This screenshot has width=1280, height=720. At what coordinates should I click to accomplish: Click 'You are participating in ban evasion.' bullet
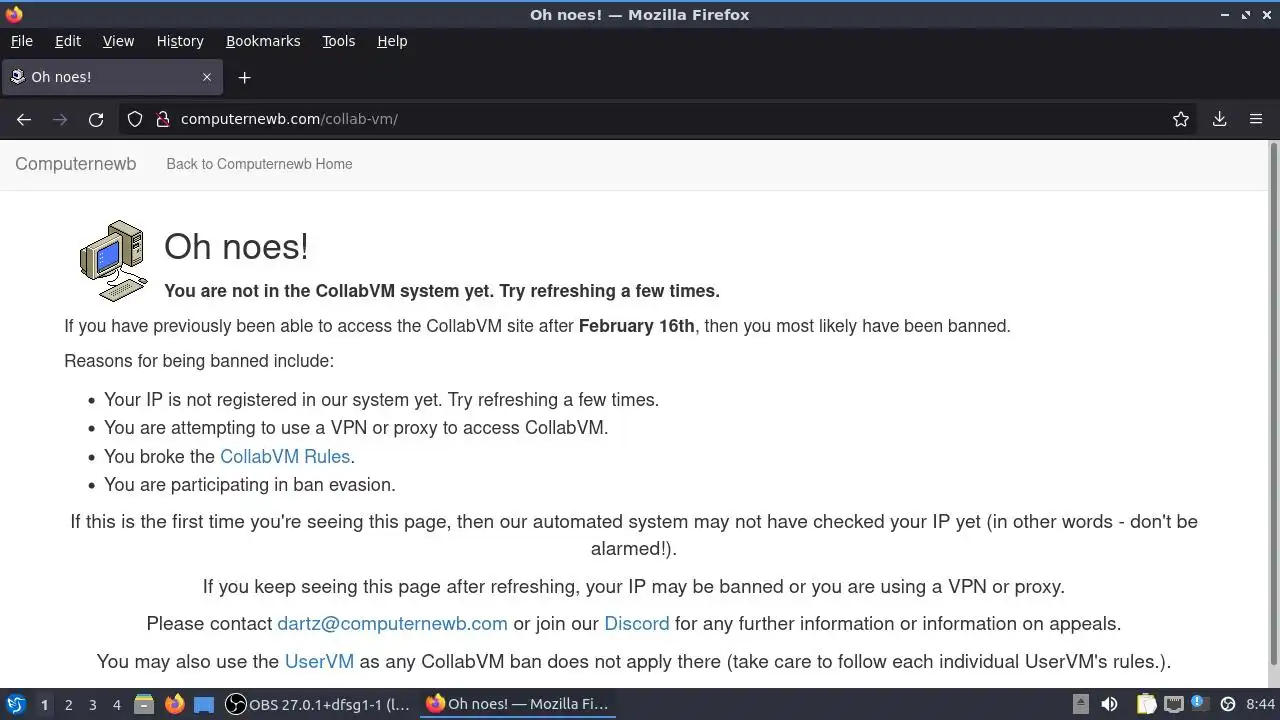click(250, 484)
